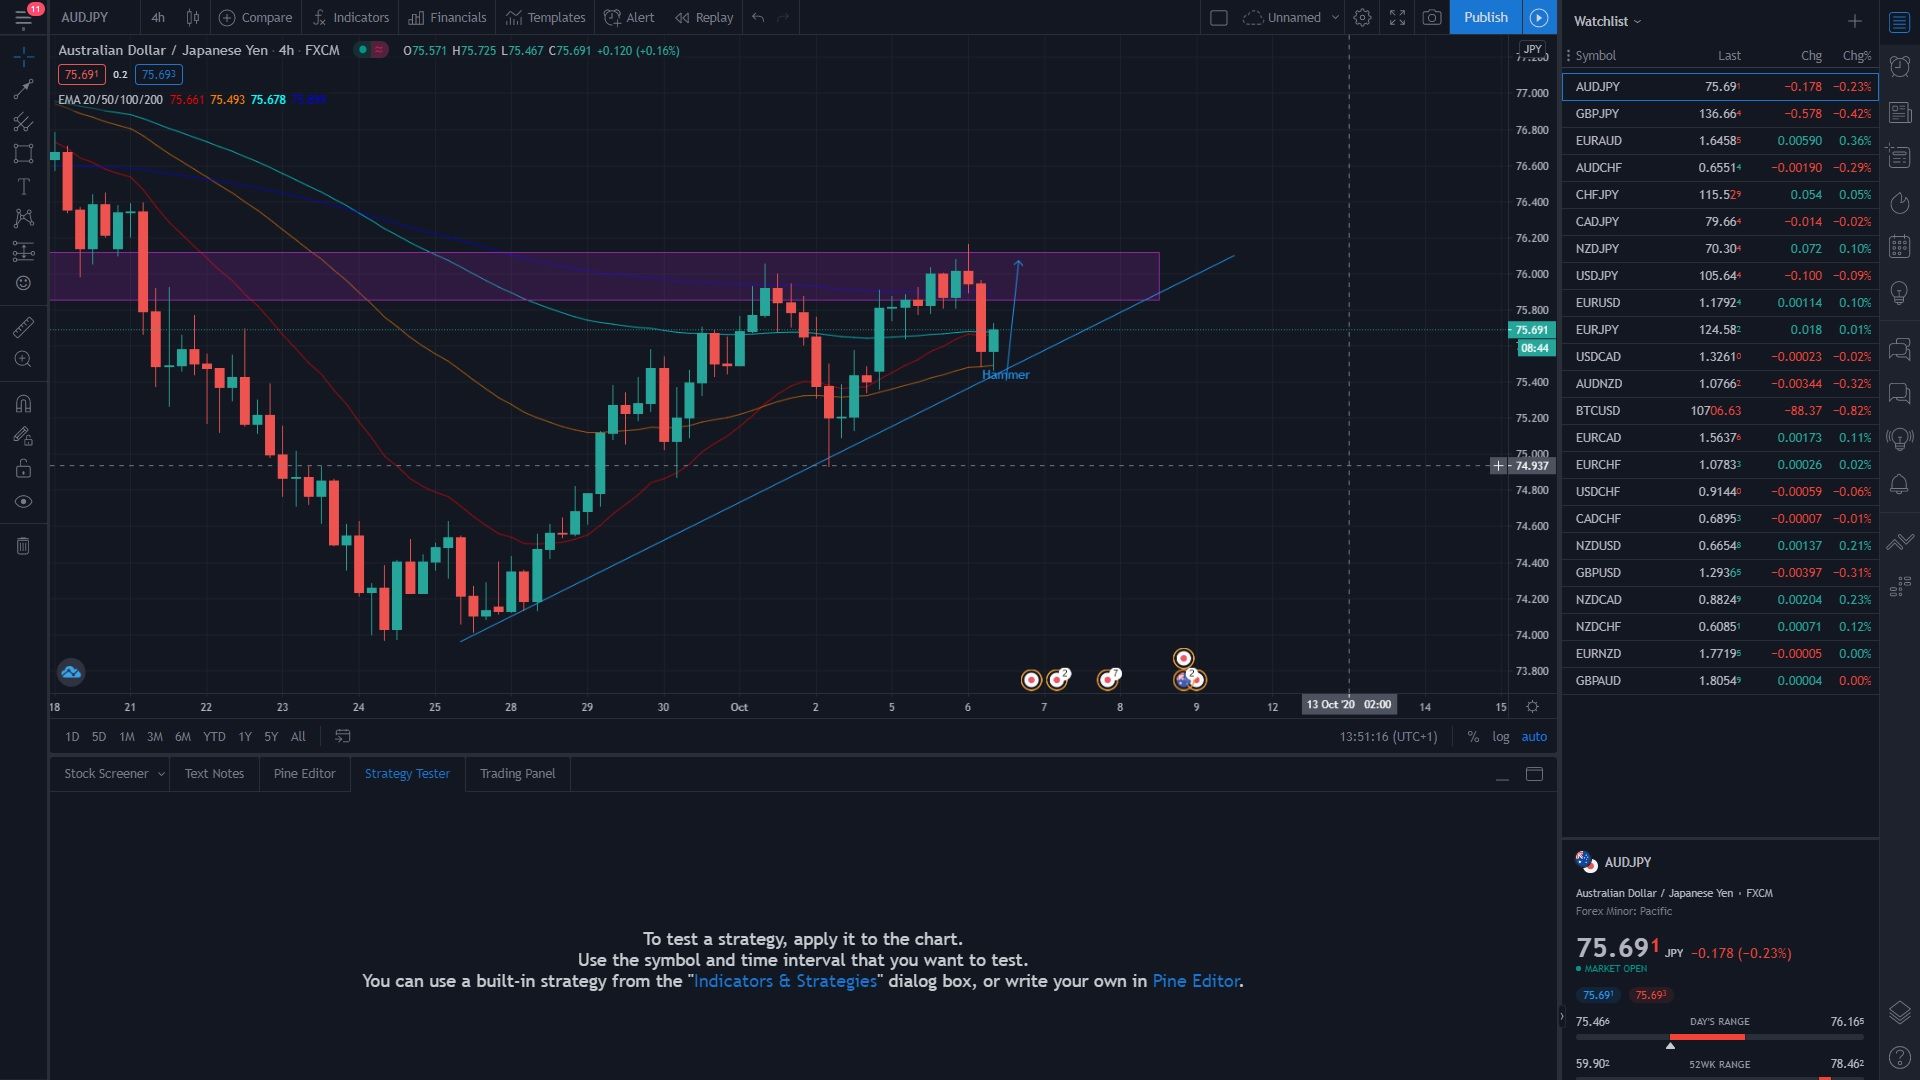
Task: Toggle log scale mode
Action: pyautogui.click(x=1501, y=736)
